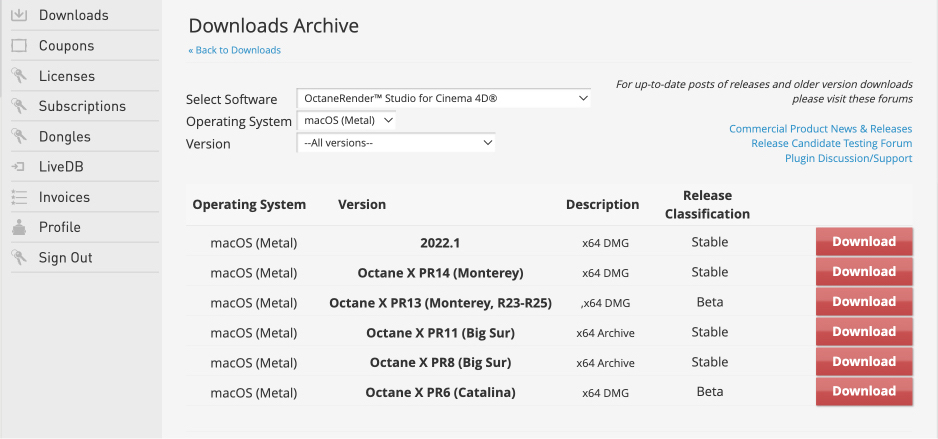Screen dimensions: 938x439
Task: Download Octane X PR13 (Monterey, R23-R25)
Action: click(x=864, y=301)
